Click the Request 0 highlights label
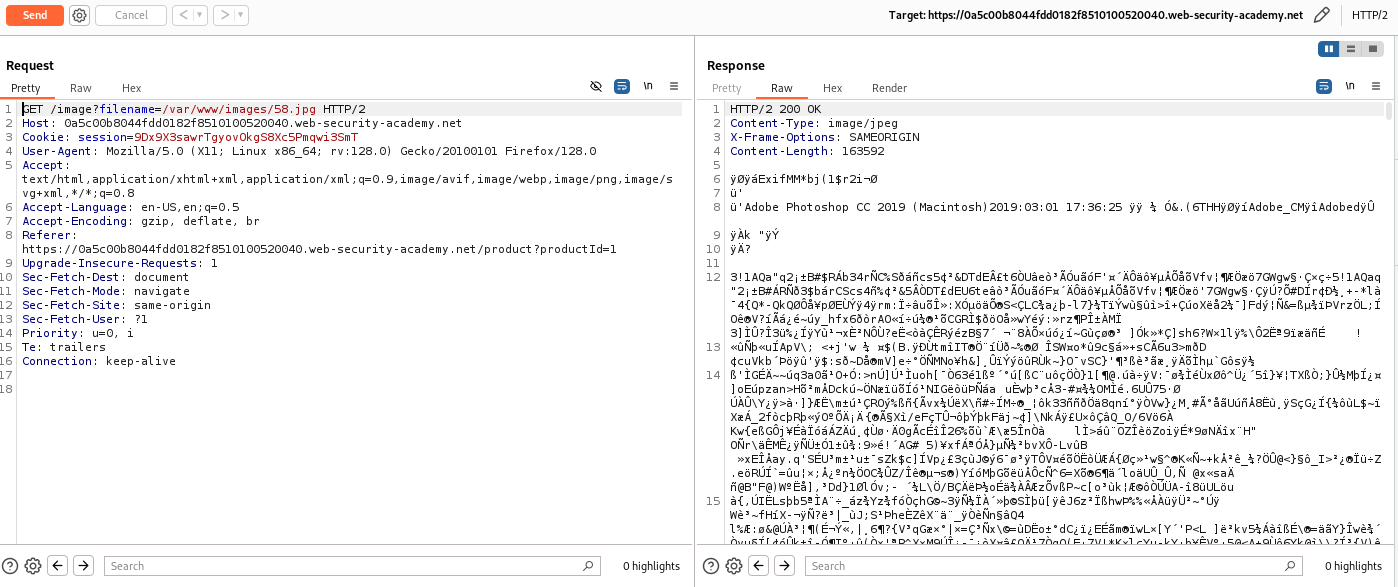 (x=651, y=566)
